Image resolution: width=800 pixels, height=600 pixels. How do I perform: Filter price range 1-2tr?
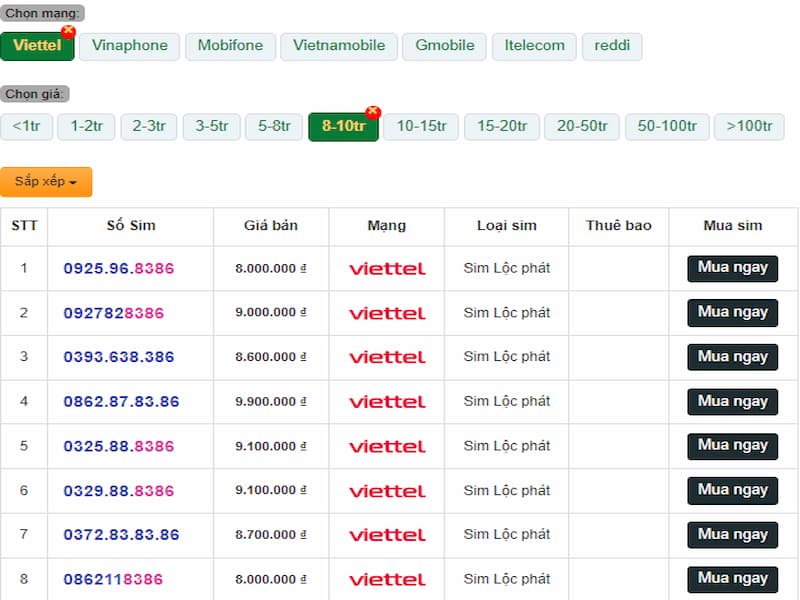86,127
